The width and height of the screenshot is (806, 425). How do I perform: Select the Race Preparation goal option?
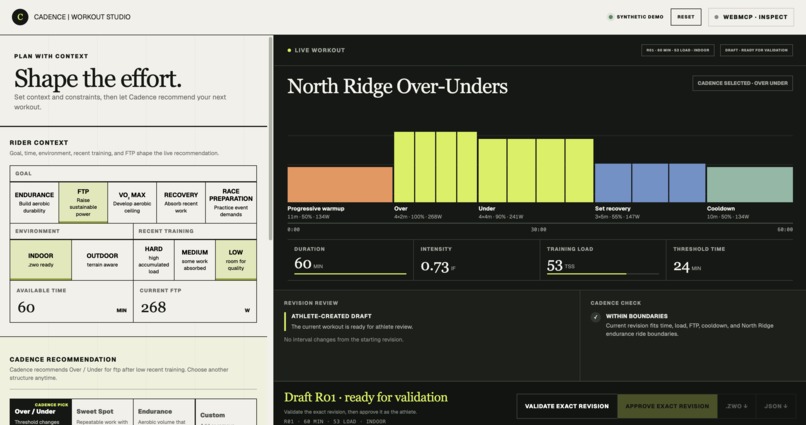point(231,202)
